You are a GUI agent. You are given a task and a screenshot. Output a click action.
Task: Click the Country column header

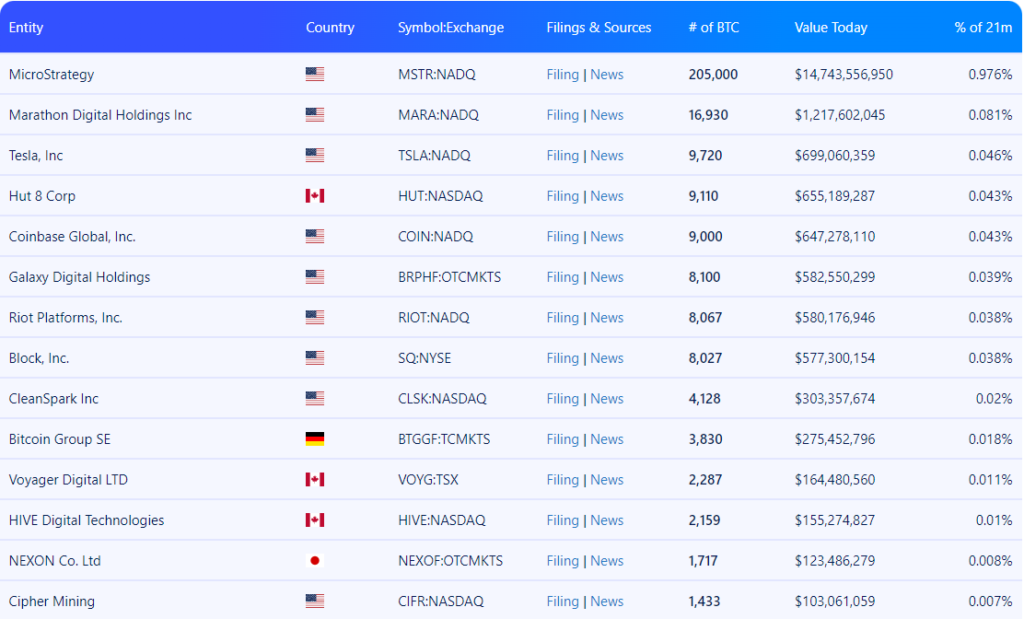coord(330,27)
